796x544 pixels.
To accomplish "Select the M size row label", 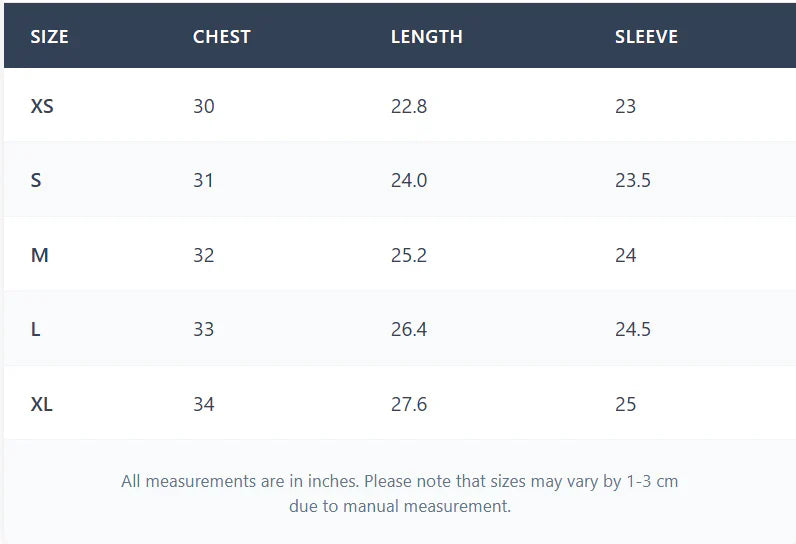I will pyautogui.click(x=40, y=255).
